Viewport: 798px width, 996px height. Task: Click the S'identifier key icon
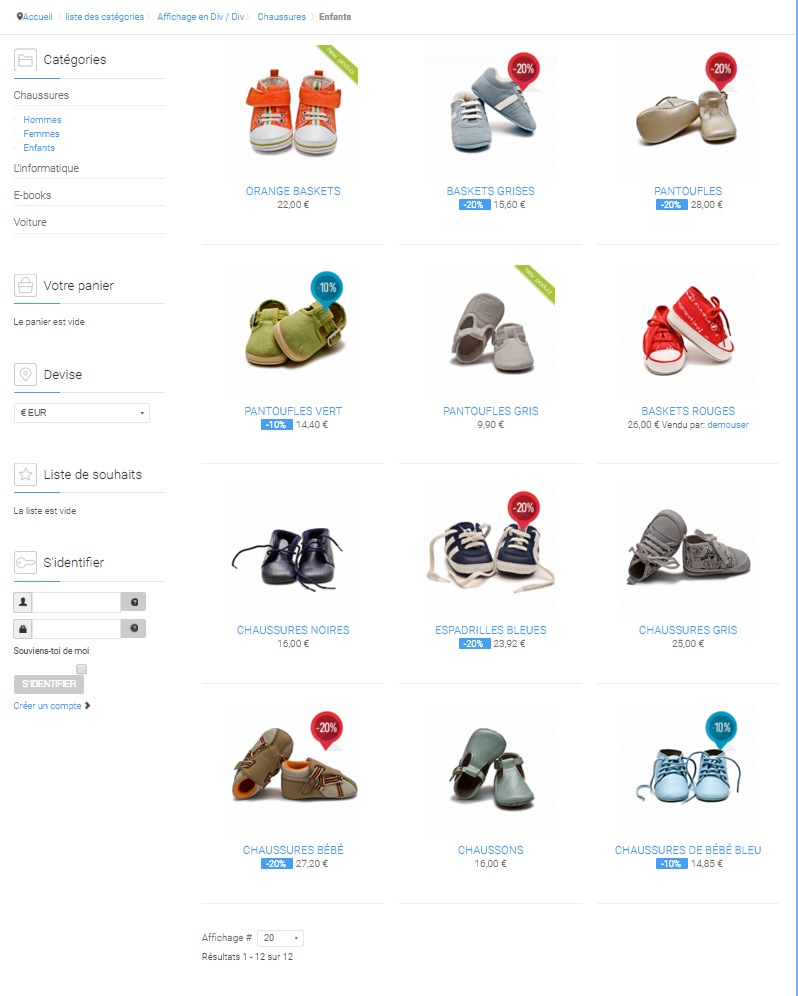(25, 563)
